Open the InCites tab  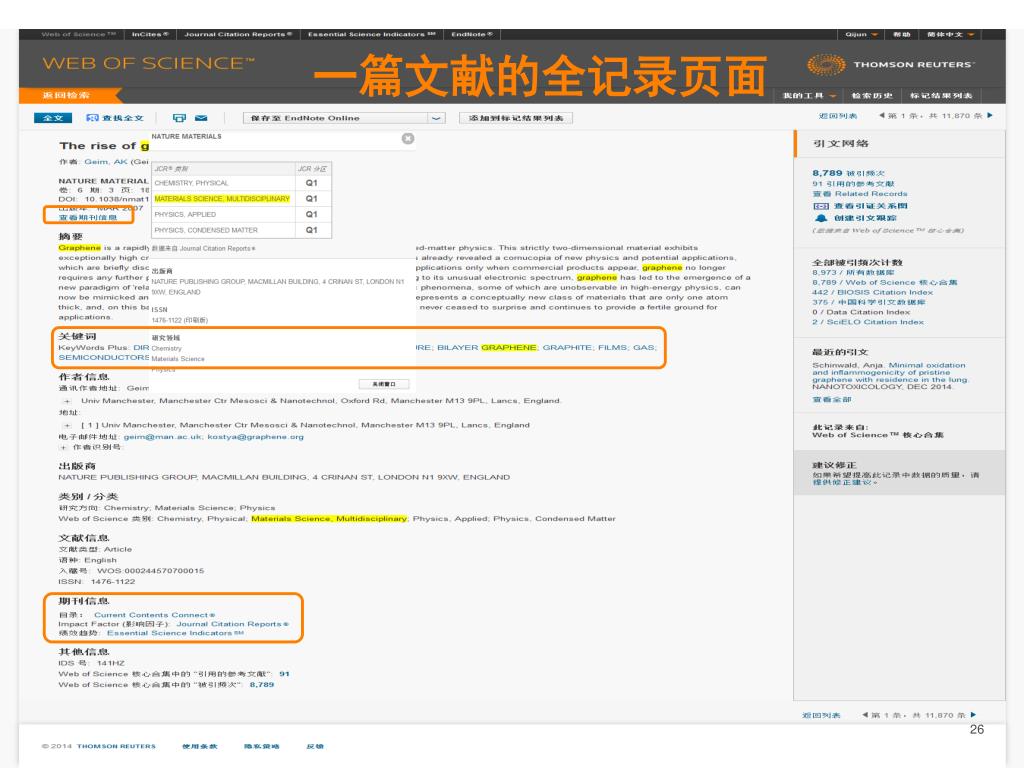pos(150,35)
